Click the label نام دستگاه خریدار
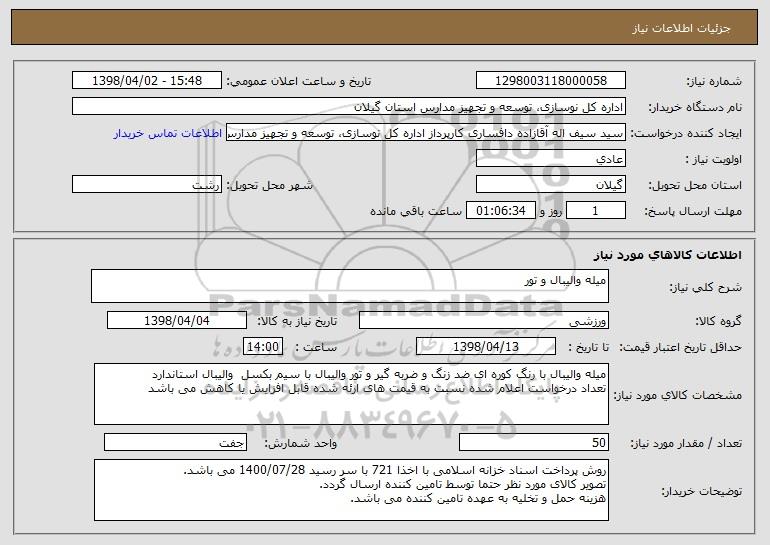Image resolution: width=770 pixels, height=545 pixels. pyautogui.click(x=695, y=108)
